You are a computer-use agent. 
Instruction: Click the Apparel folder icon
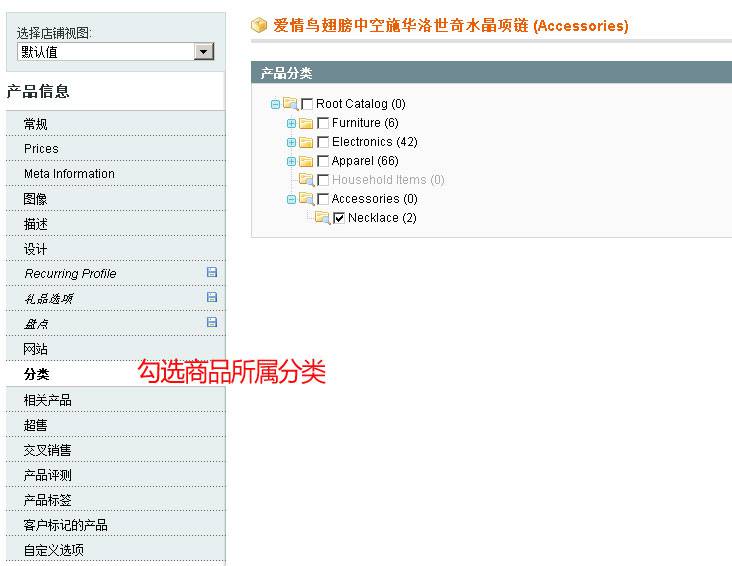point(306,161)
